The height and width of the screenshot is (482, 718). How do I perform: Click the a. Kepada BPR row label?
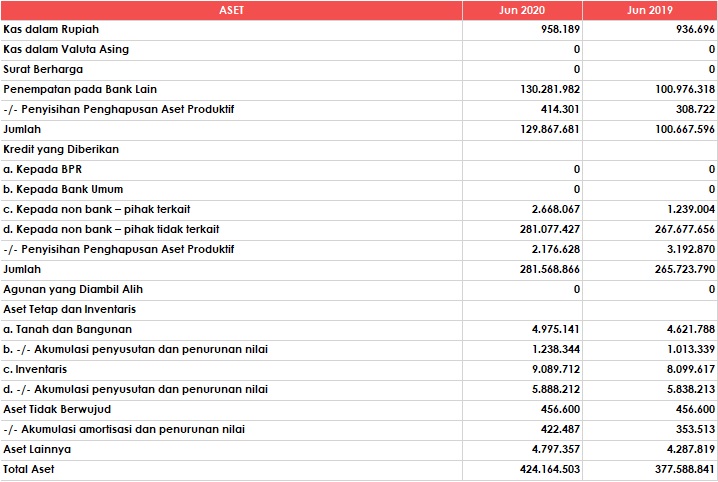click(43, 169)
